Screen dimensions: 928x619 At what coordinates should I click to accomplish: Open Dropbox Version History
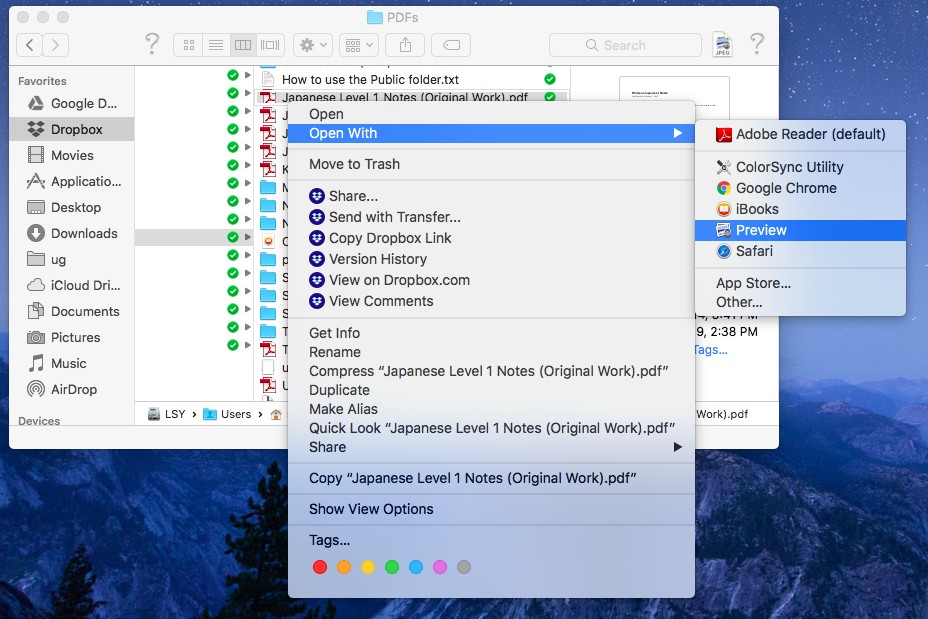tap(377, 259)
